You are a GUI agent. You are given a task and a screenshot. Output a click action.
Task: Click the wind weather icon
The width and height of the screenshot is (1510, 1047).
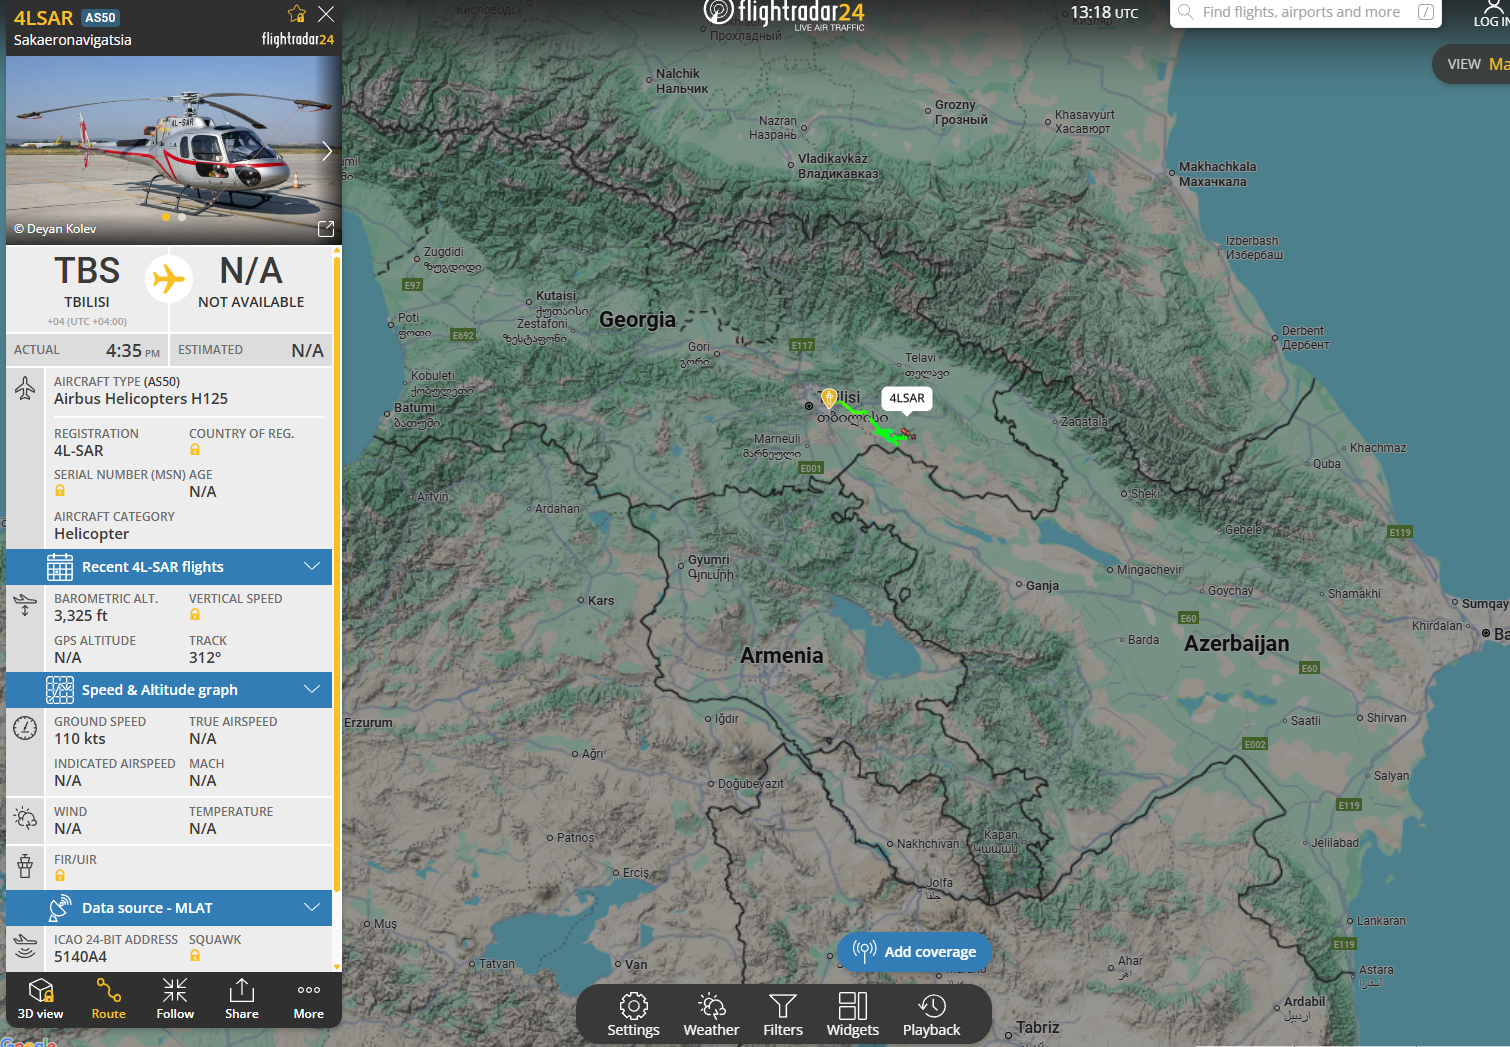[x=25, y=818]
